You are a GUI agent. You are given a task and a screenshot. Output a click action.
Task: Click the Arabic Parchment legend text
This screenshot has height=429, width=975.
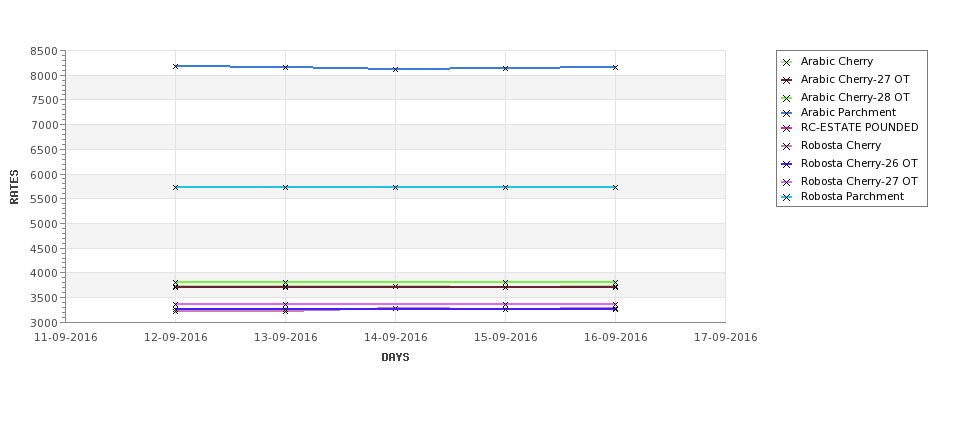click(x=848, y=112)
